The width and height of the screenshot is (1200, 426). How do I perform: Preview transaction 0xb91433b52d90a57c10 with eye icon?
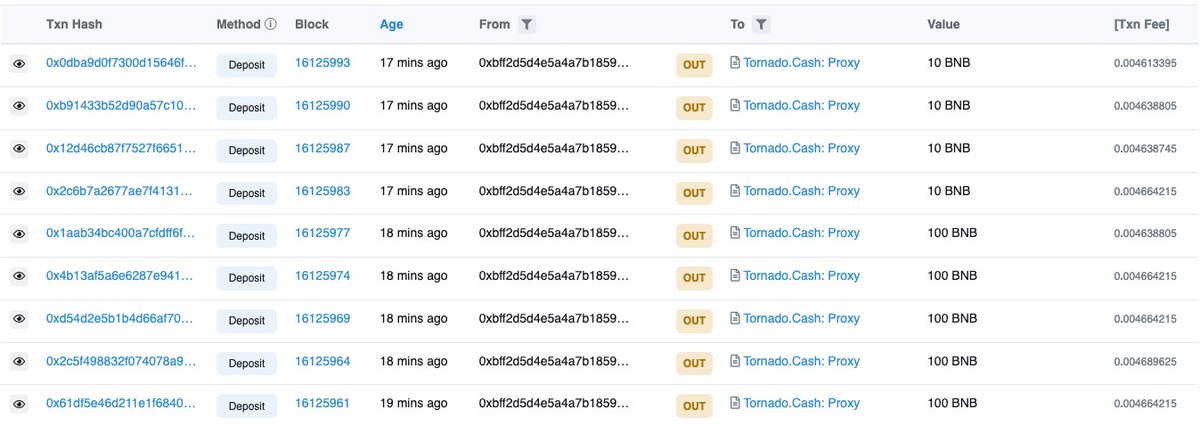click(18, 106)
